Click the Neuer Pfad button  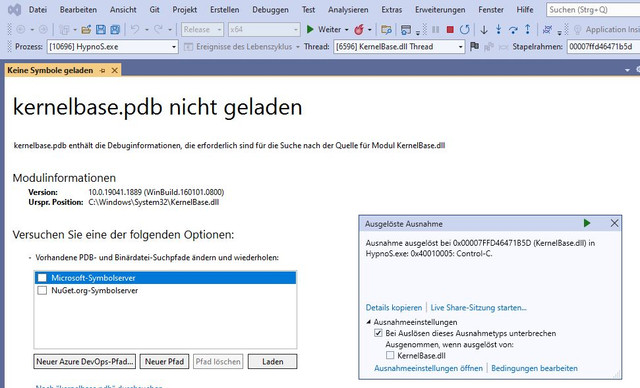164,361
